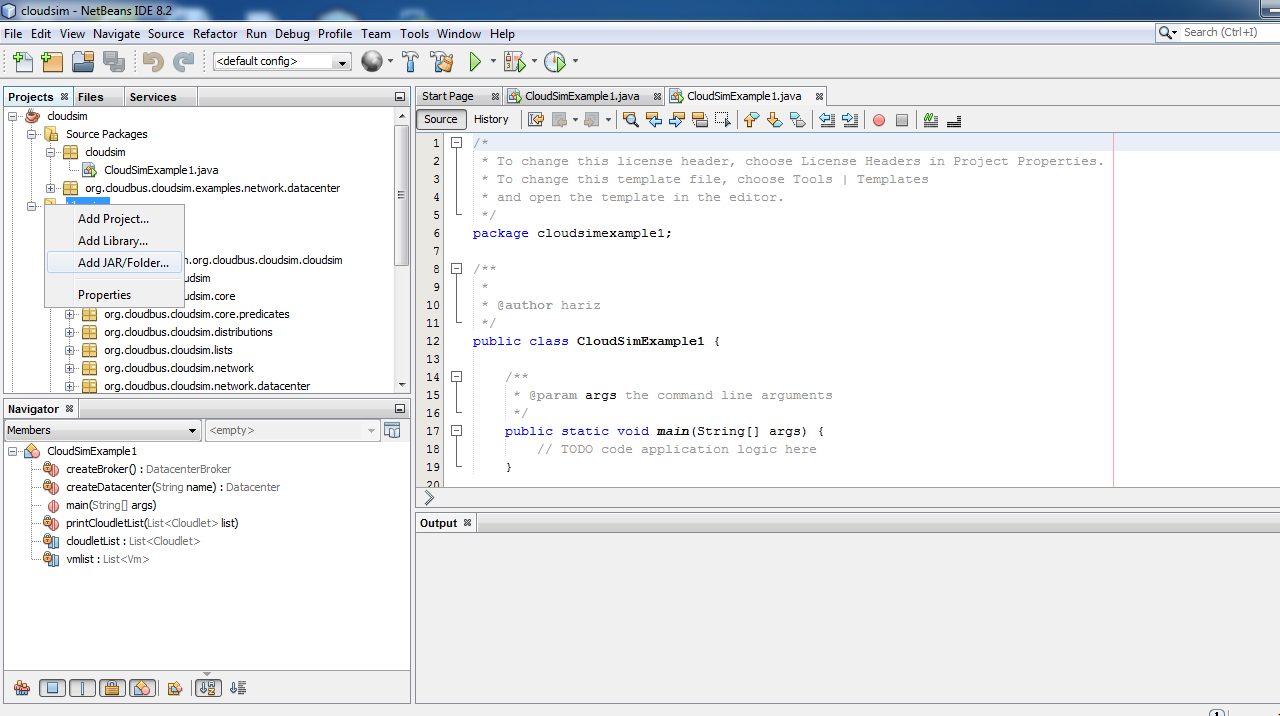Toggle Fully Qualified Names in the Navigator
This screenshot has height=716, width=1280.
pyautogui.click(x=175, y=688)
